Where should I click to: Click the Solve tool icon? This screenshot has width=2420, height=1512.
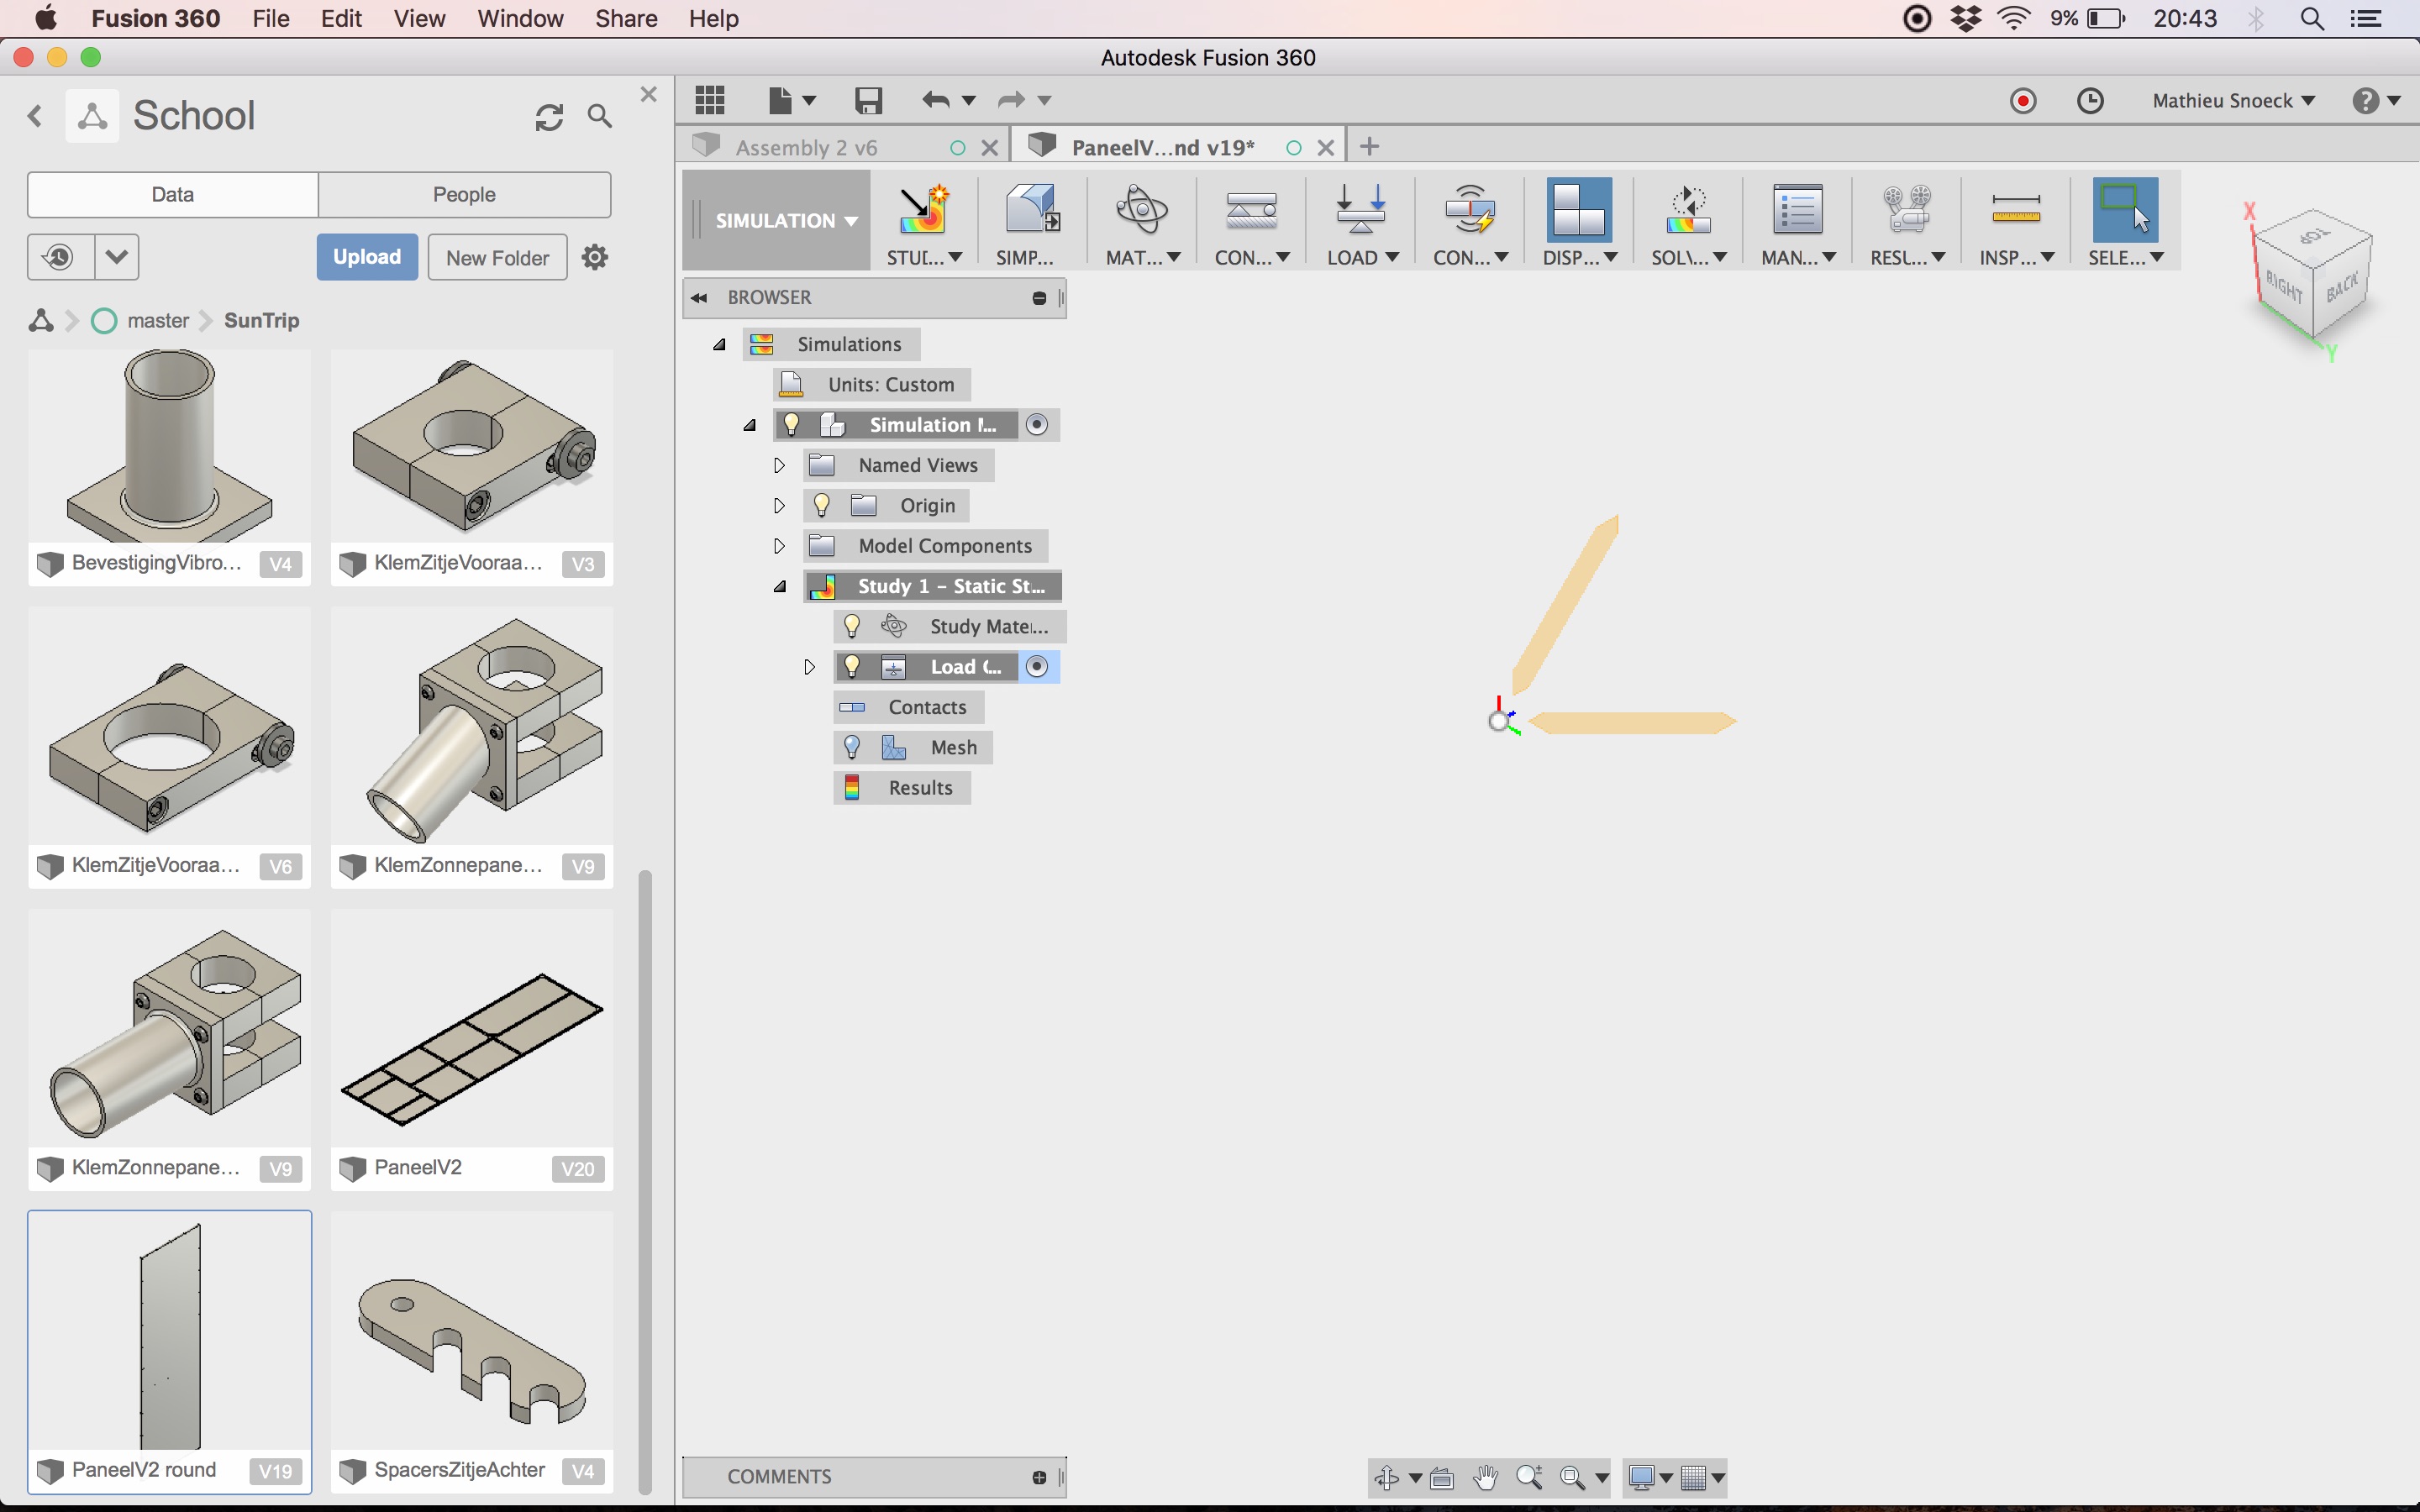pos(1688,210)
